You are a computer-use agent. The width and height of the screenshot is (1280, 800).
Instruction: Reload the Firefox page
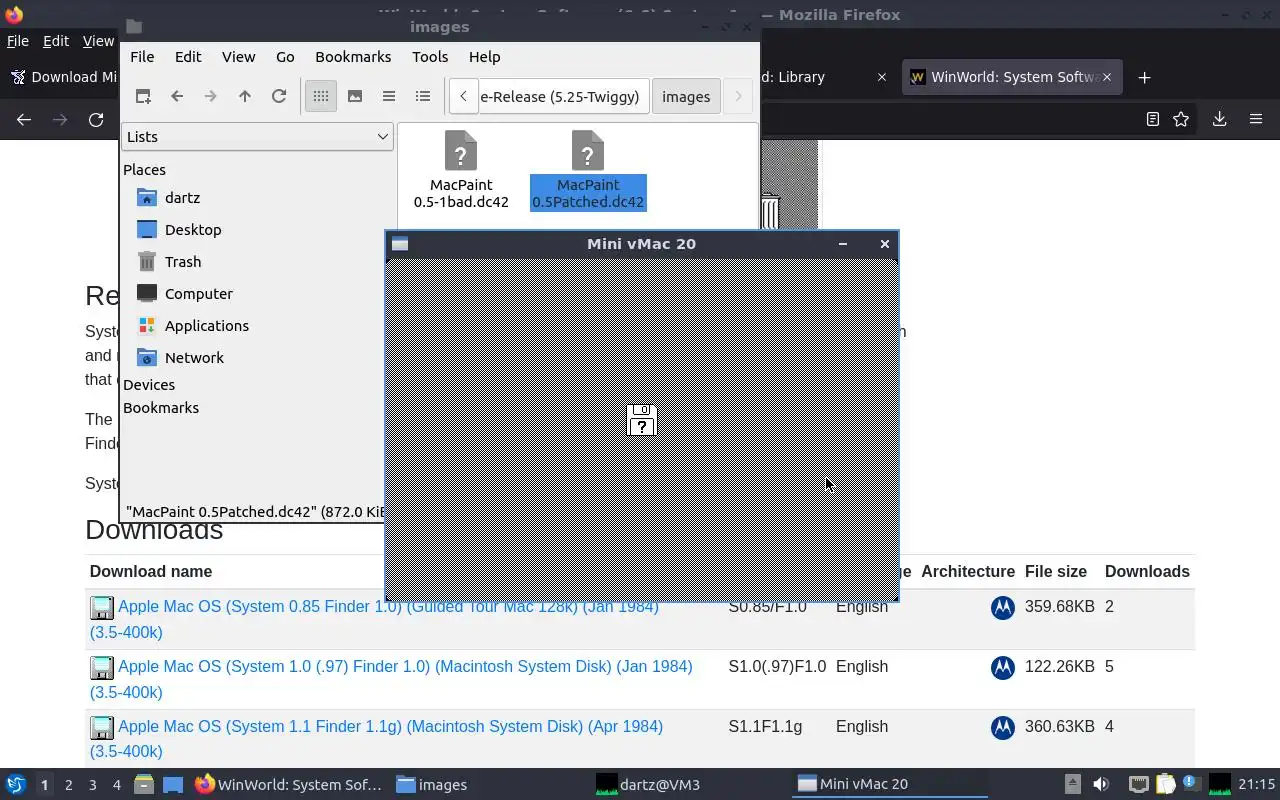[x=96, y=120]
